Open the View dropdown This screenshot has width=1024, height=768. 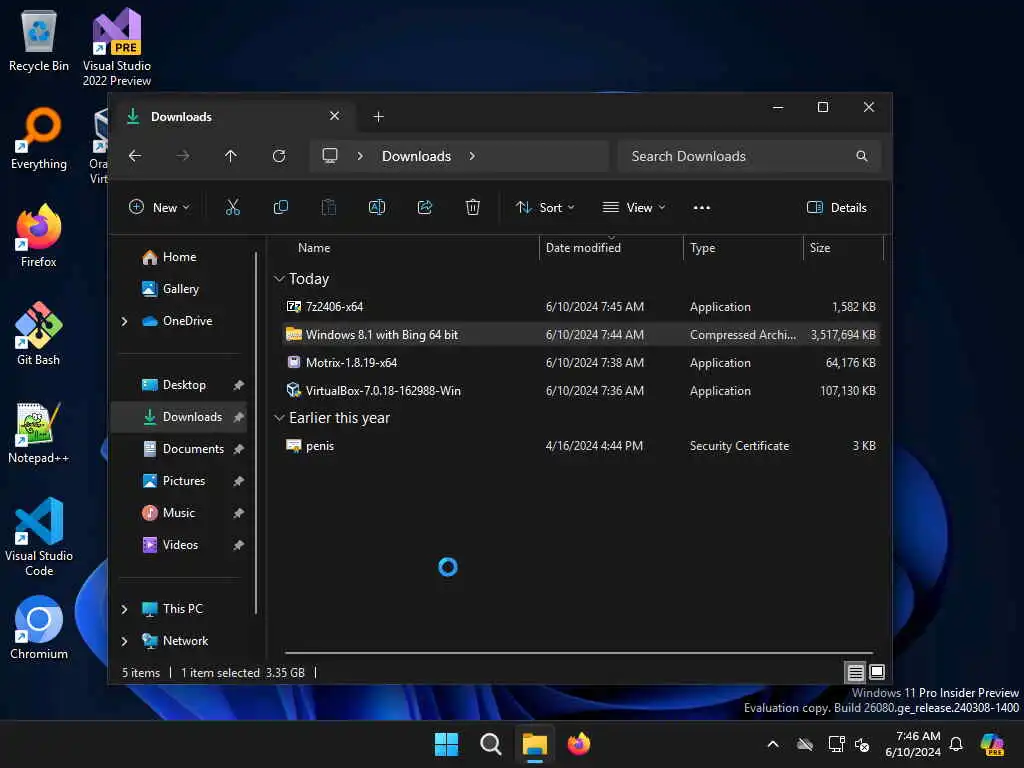(633, 208)
